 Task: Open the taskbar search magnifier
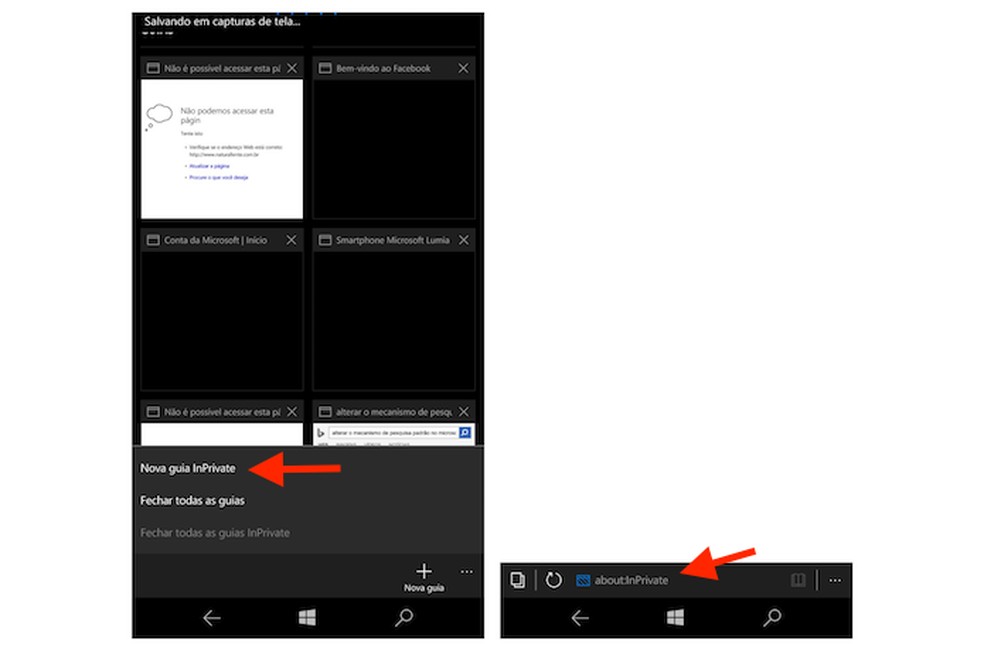point(772,619)
